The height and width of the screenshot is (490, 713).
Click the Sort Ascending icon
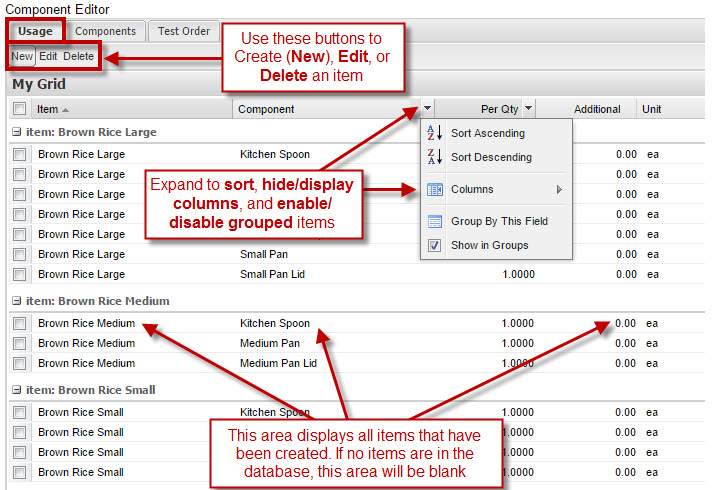(434, 133)
